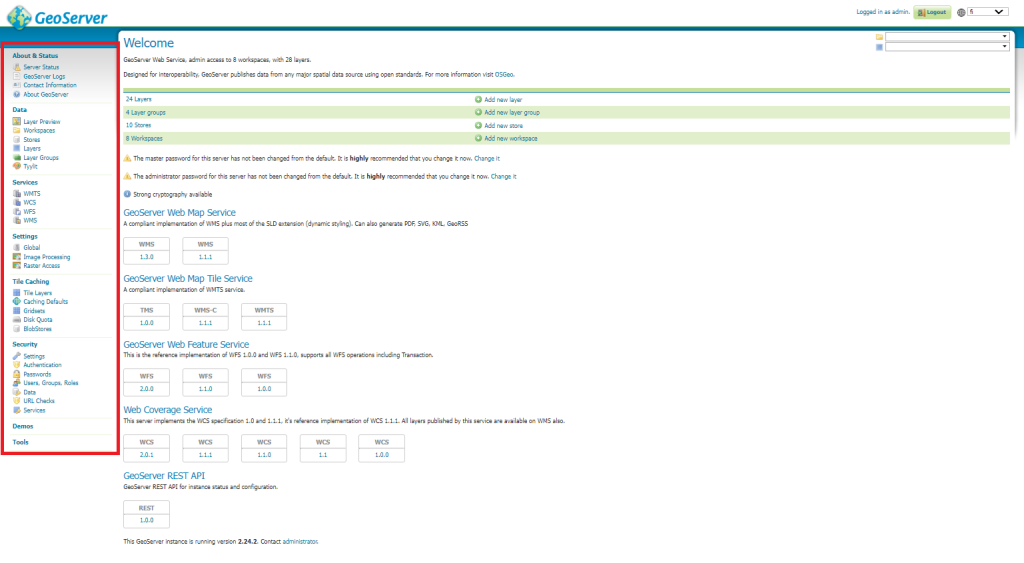
Task: Open the OSGeo link
Action: pyautogui.click(x=504, y=74)
